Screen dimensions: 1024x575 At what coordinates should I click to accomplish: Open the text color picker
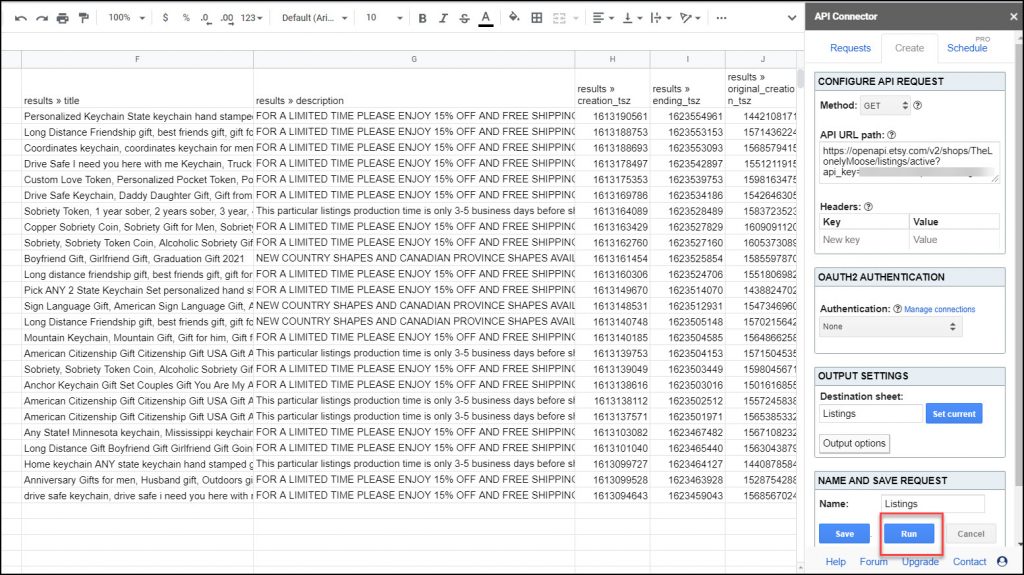coord(486,18)
